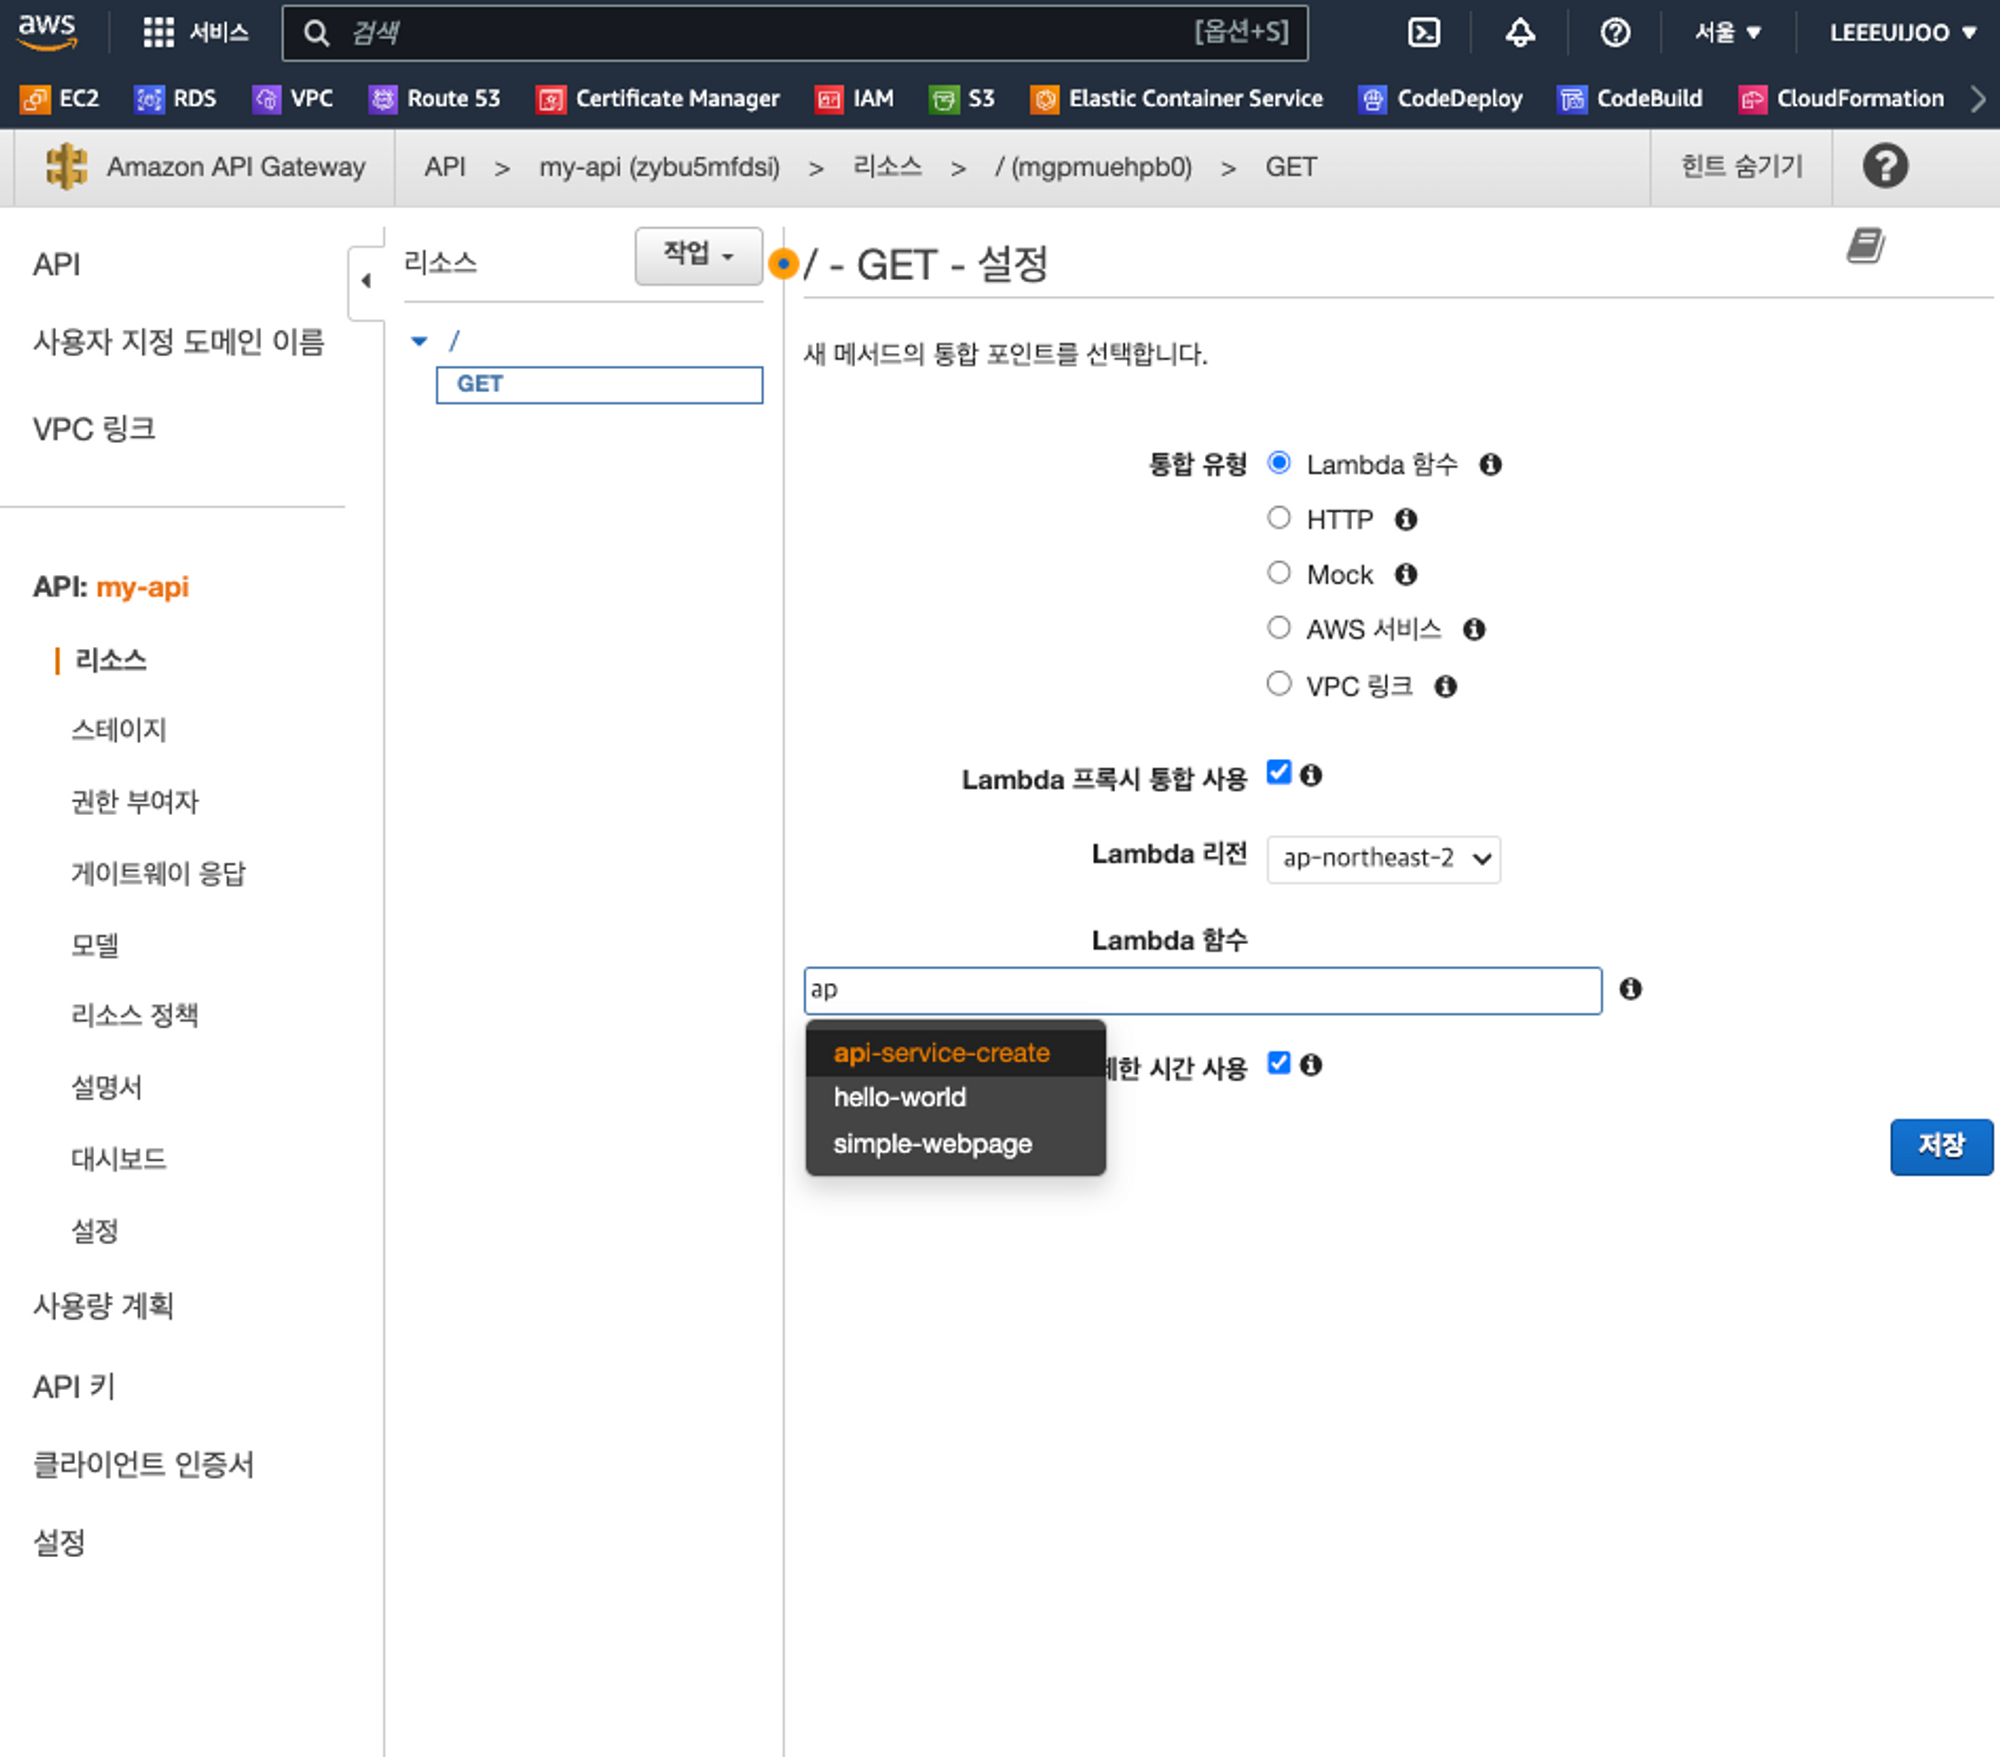Open EC2 shortcut in favorites bar
Viewport: 2000px width, 1757px height.
click(x=60, y=98)
